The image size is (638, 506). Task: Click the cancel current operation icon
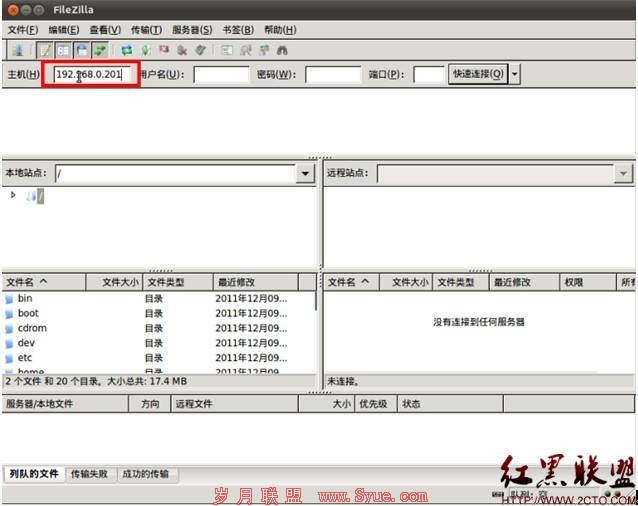coord(164,50)
